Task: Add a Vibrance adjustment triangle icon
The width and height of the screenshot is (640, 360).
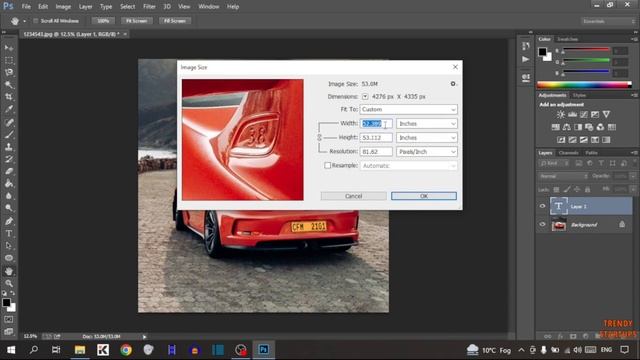Action: (606, 115)
